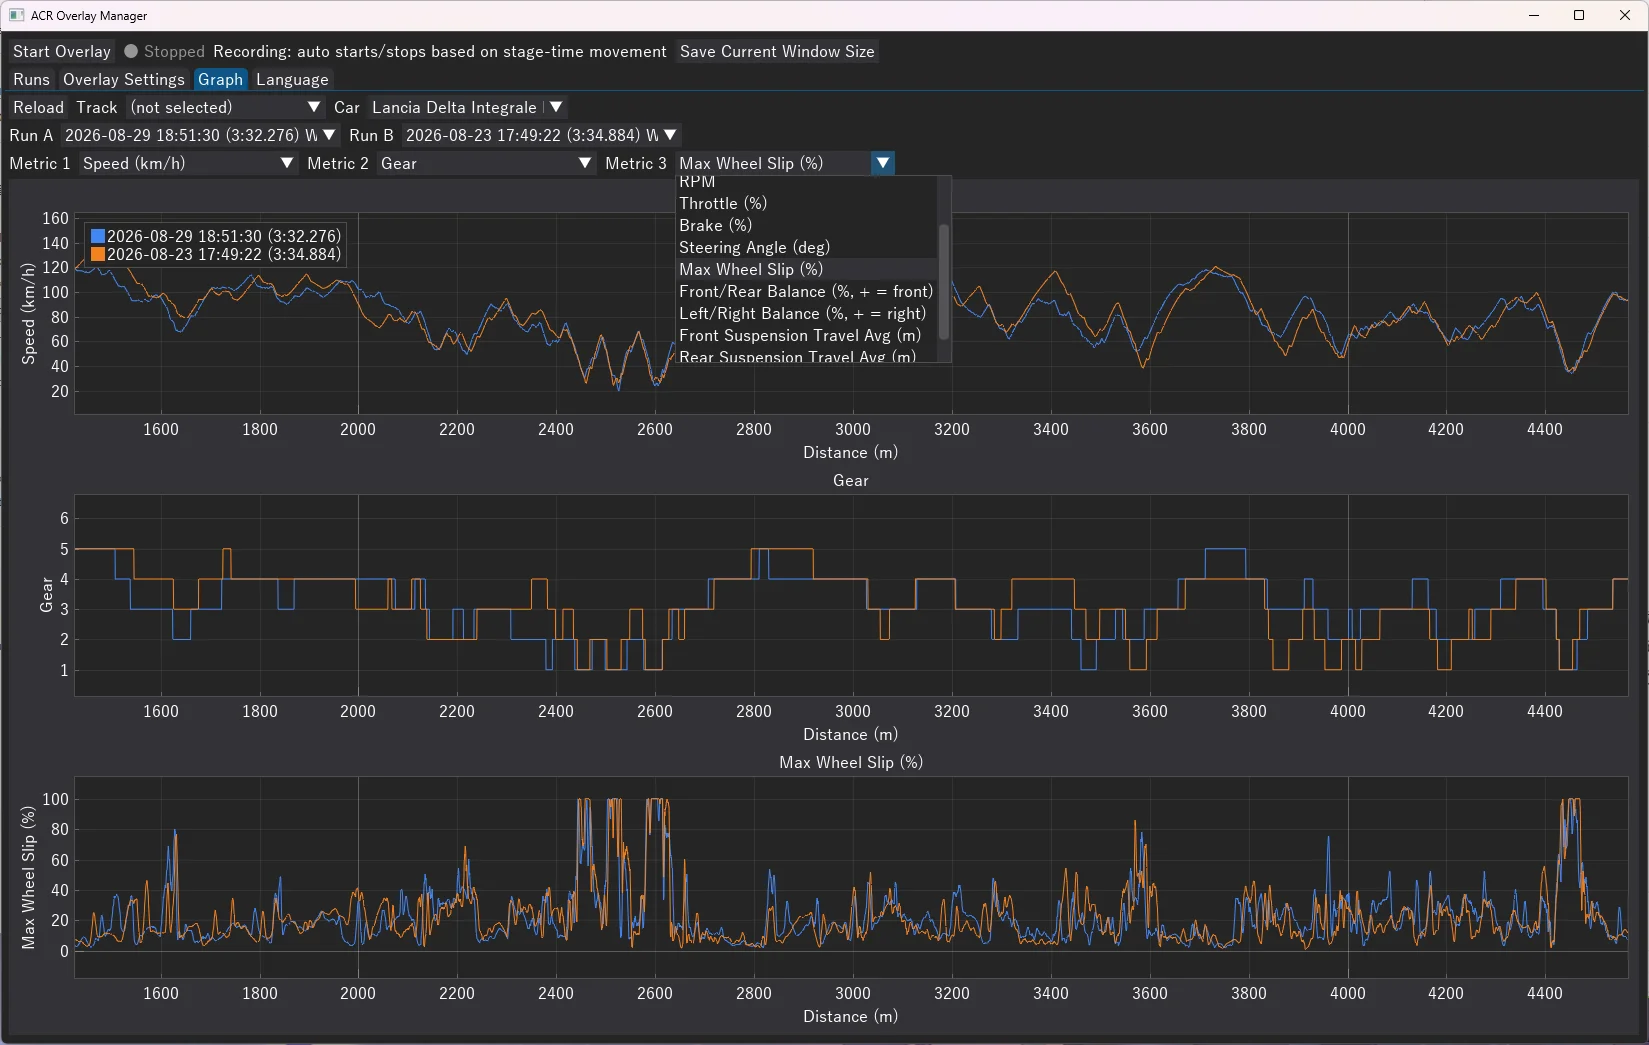Image resolution: width=1649 pixels, height=1045 pixels.
Task: Click the Start Overlay button
Action: click(x=62, y=51)
